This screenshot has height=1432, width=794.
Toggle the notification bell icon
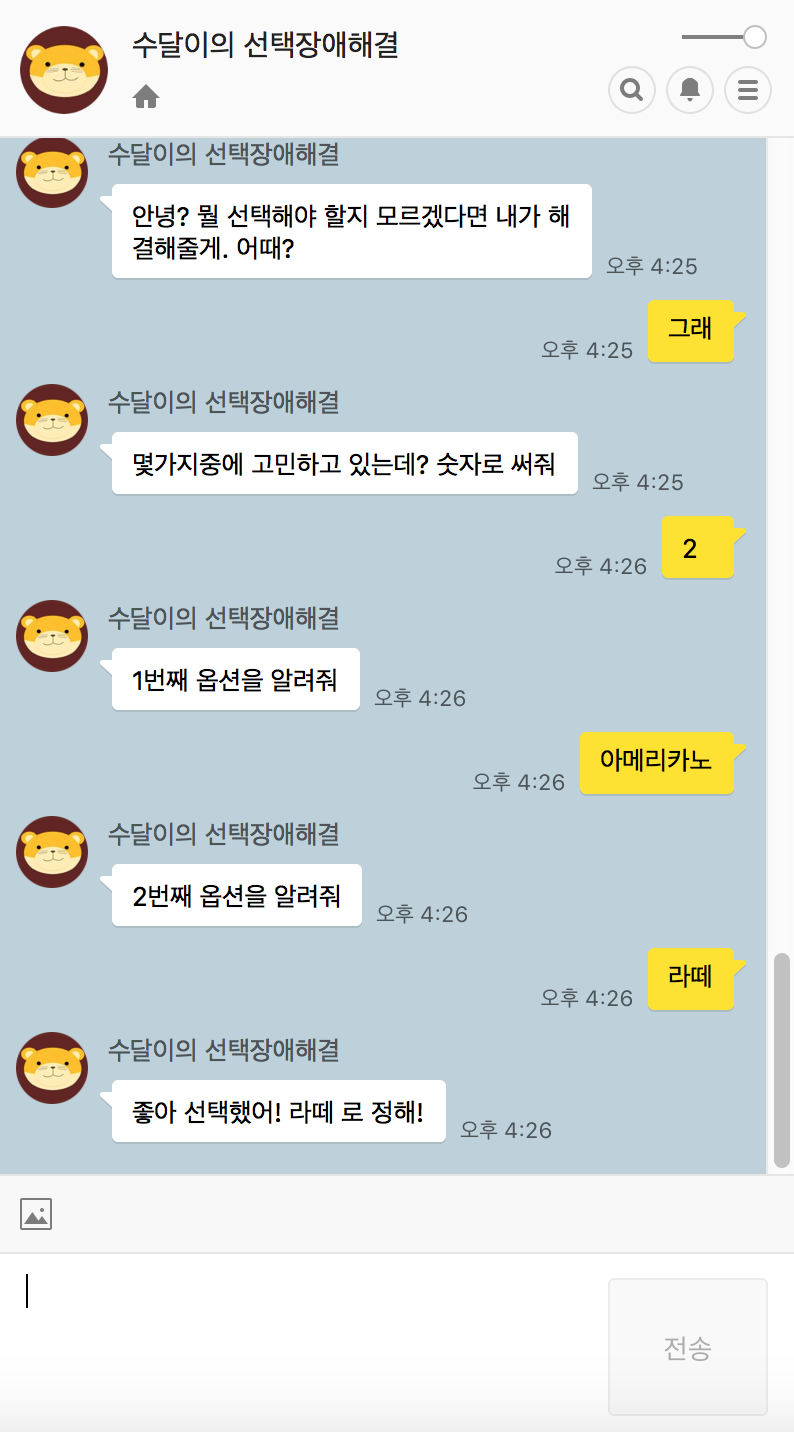click(x=690, y=90)
